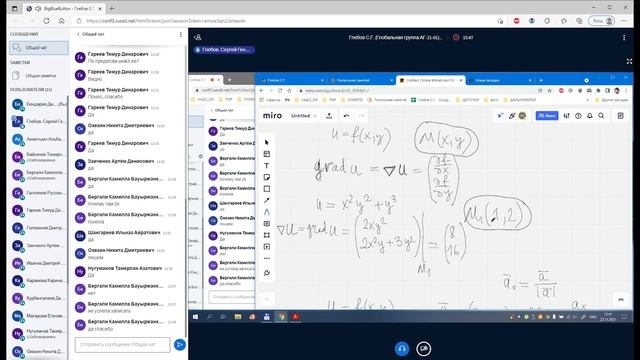Open BigBlueButton options menu at top right
640x360 pixels.
[624, 38]
